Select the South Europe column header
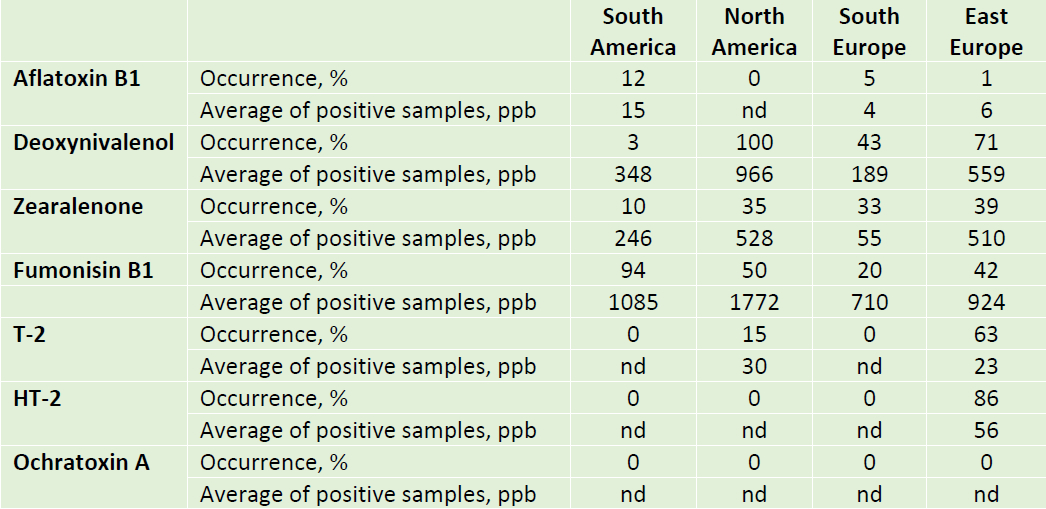Viewport: 1046px width, 509px height. 869,32
